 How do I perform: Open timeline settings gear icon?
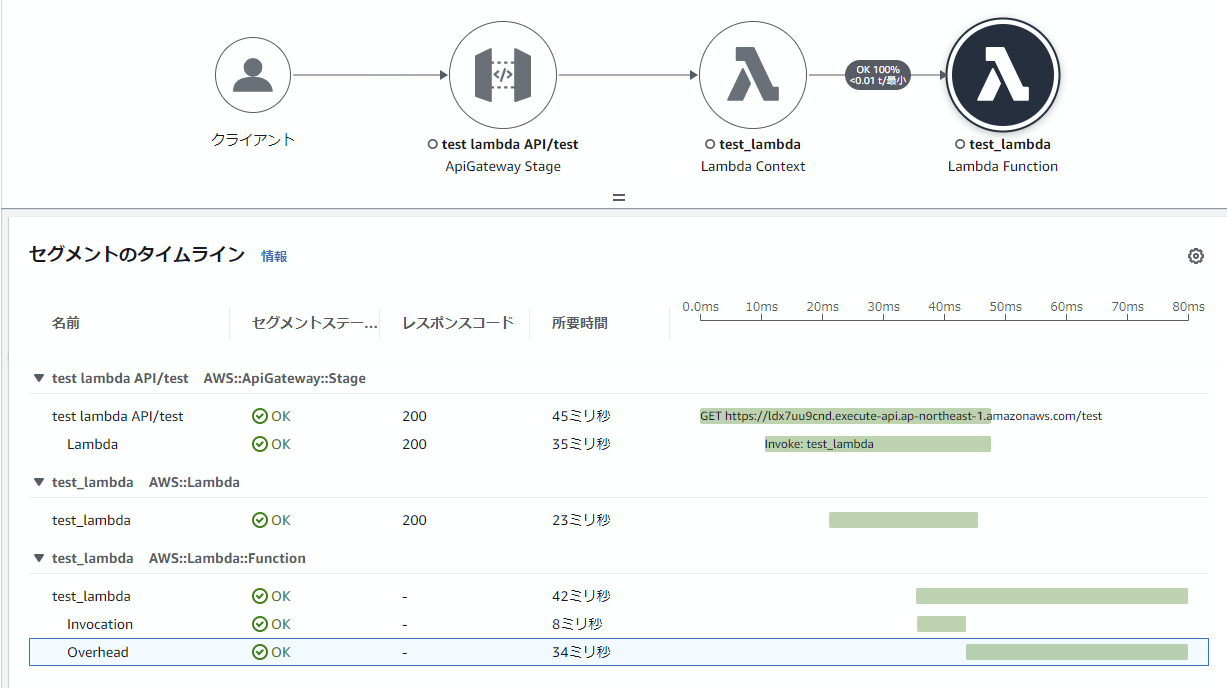[x=1195, y=256]
